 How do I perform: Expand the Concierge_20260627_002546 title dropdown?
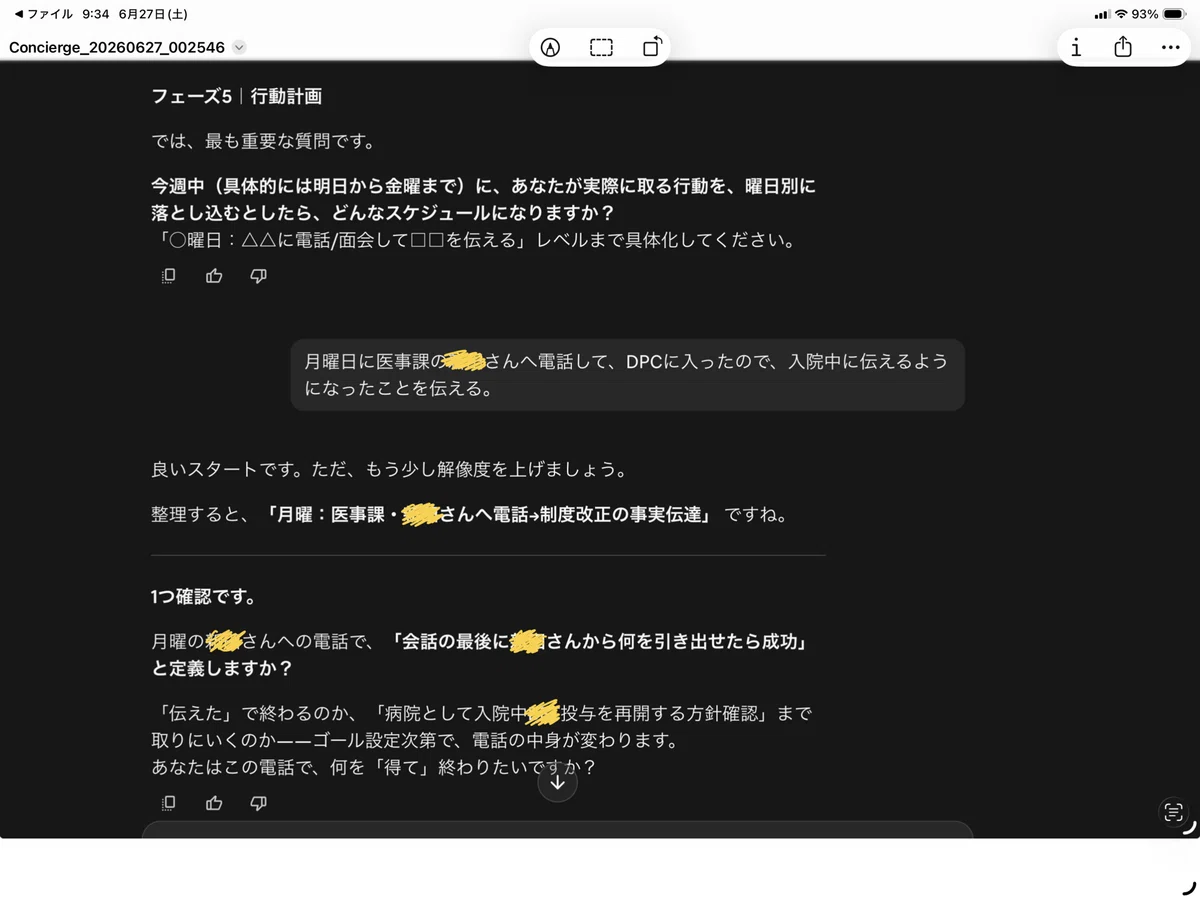point(239,47)
